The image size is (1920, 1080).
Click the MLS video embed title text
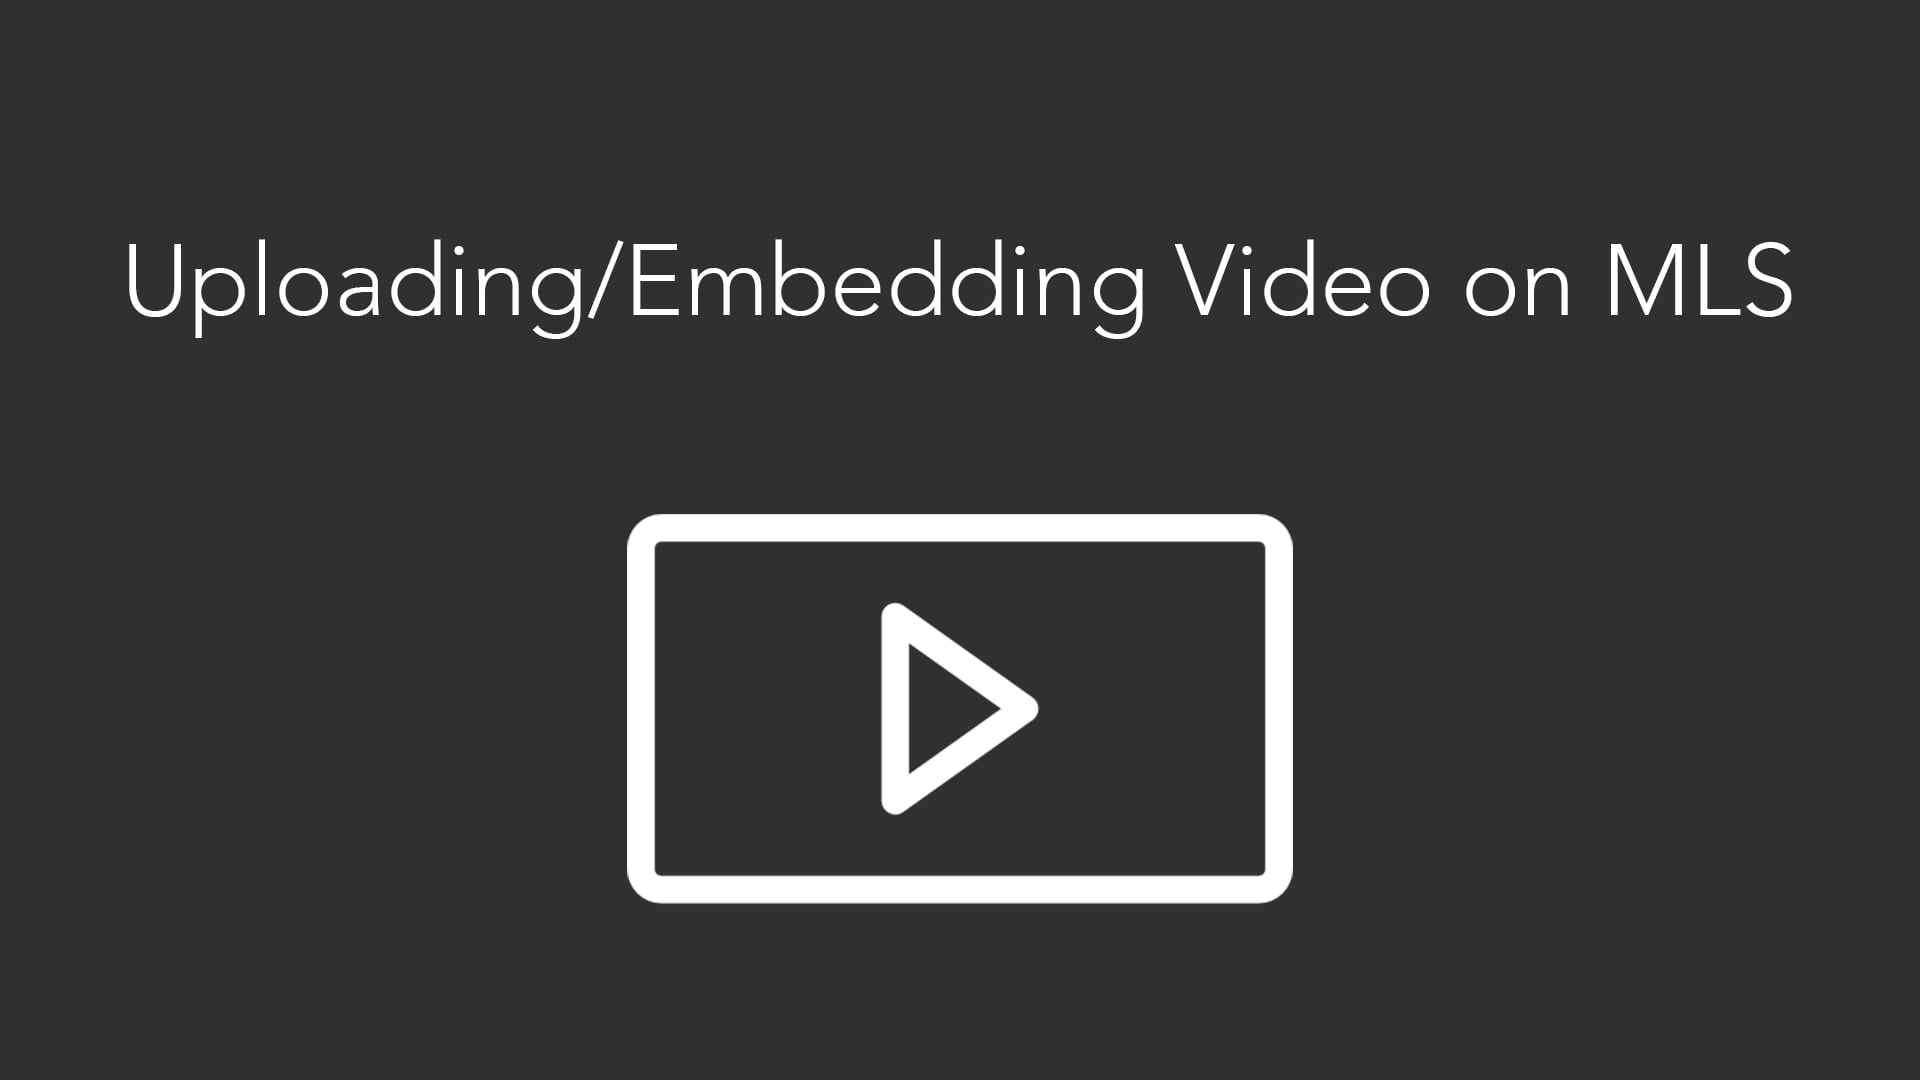(960, 277)
